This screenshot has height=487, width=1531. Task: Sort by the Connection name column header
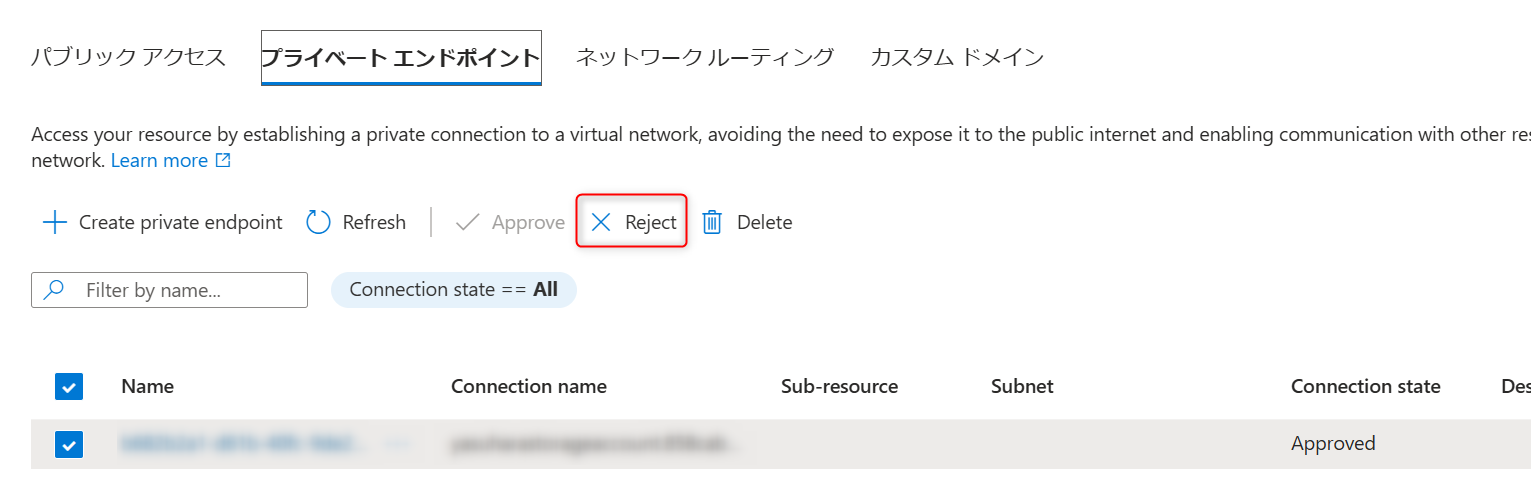[x=528, y=386]
